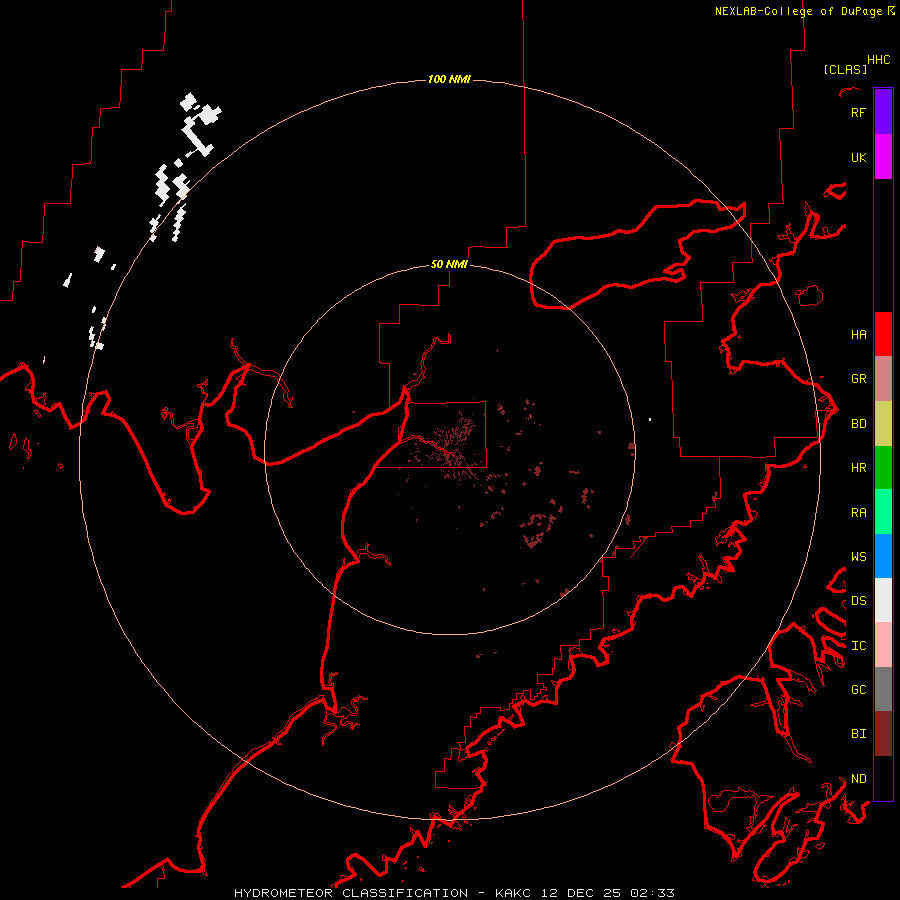Click the RA legend label
Viewport: 900px width, 900px height.
(x=858, y=512)
